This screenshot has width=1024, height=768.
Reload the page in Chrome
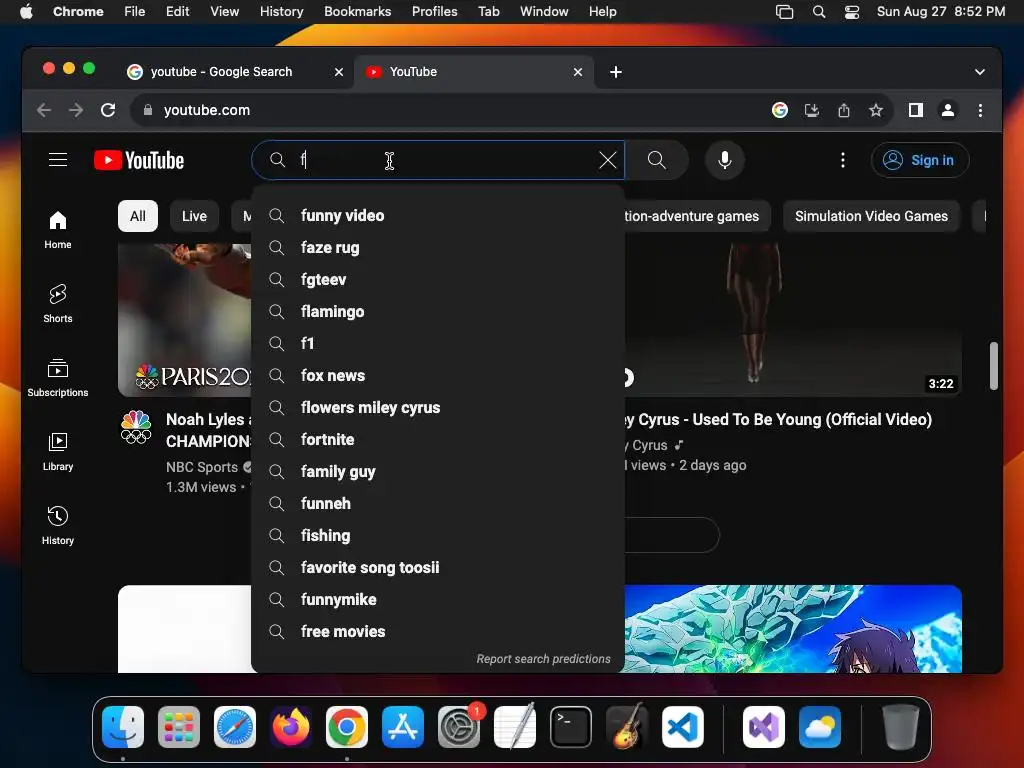pos(108,110)
